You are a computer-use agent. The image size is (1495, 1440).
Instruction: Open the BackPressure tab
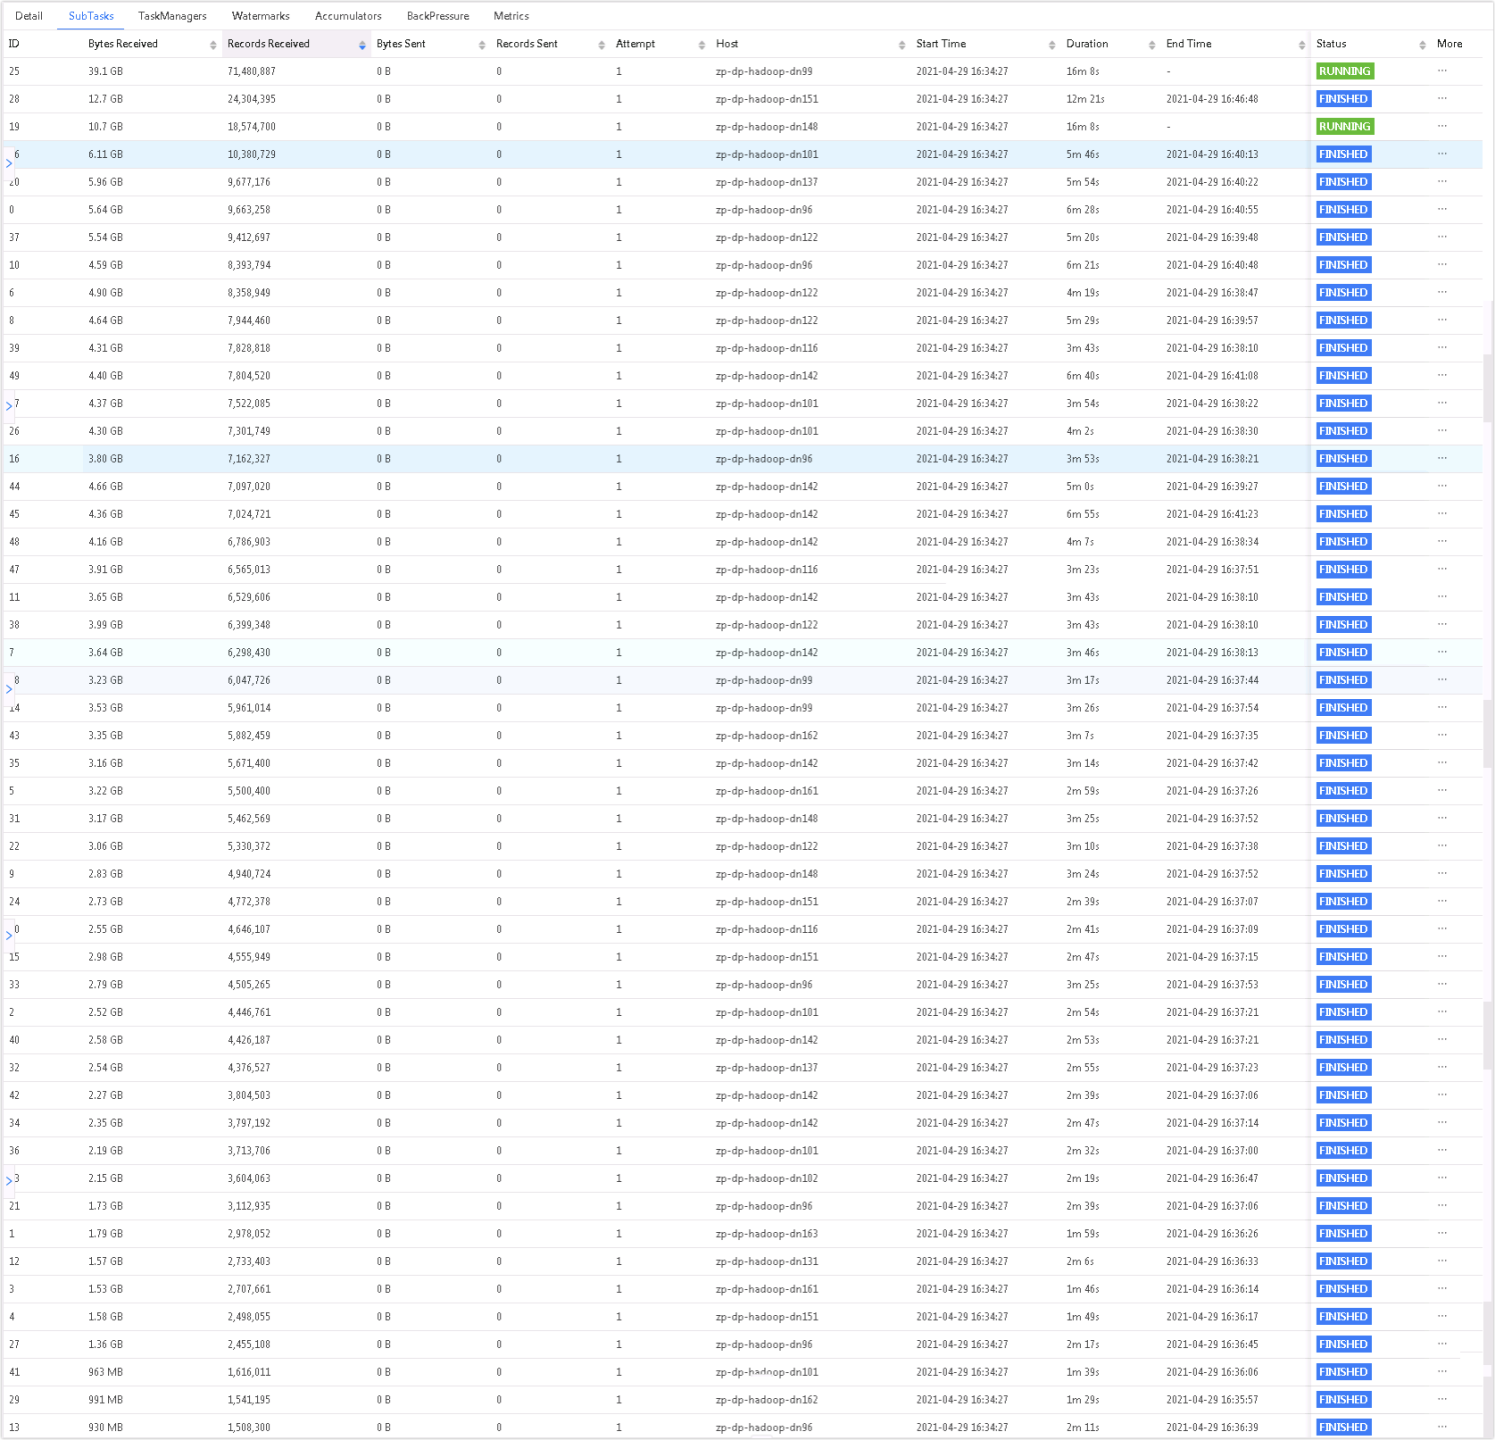tap(437, 16)
